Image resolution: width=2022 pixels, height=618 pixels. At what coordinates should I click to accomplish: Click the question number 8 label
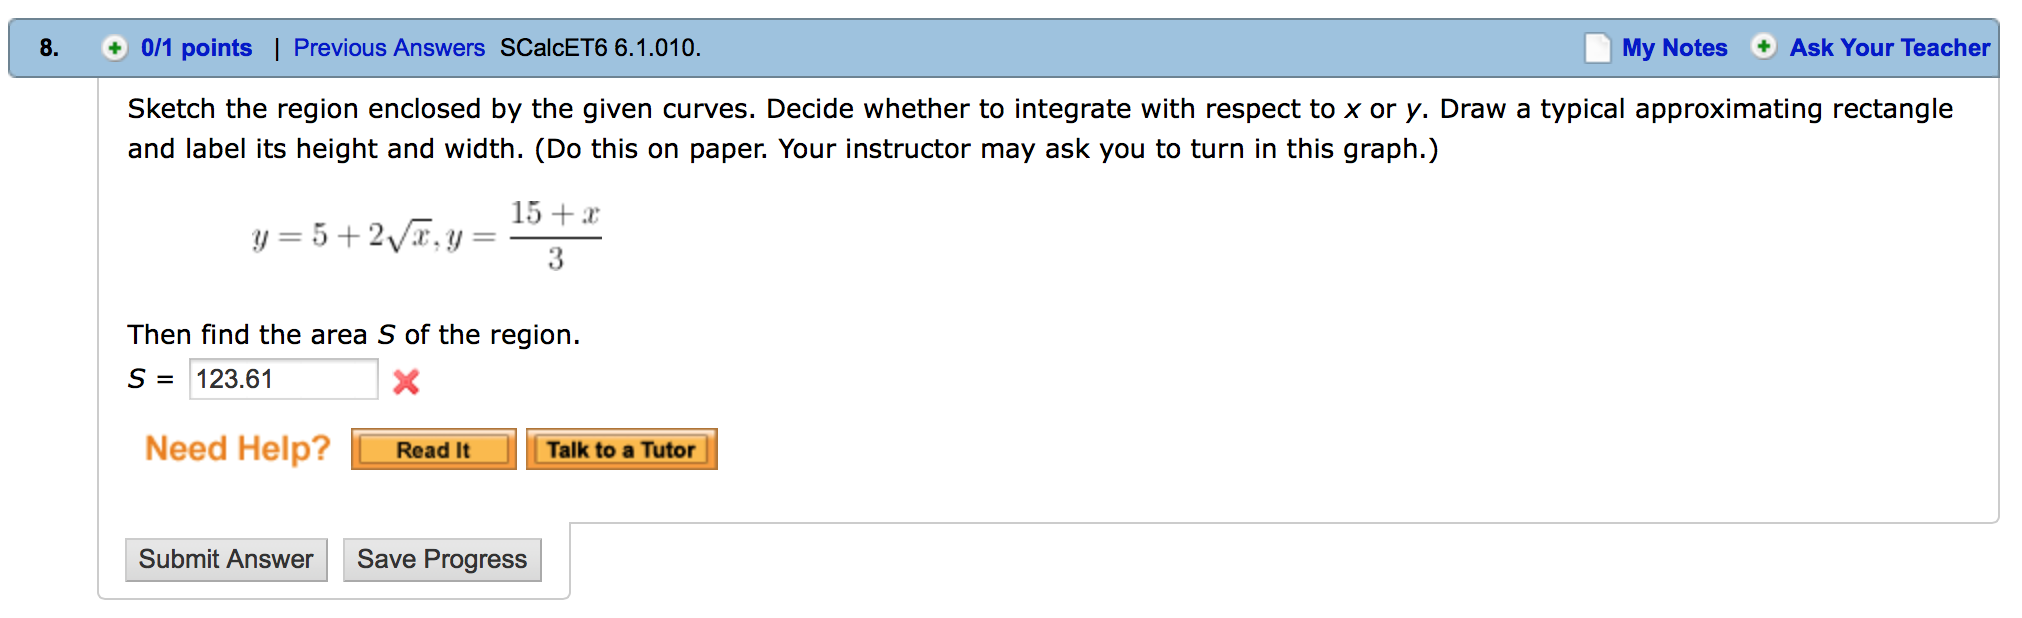click(x=49, y=48)
